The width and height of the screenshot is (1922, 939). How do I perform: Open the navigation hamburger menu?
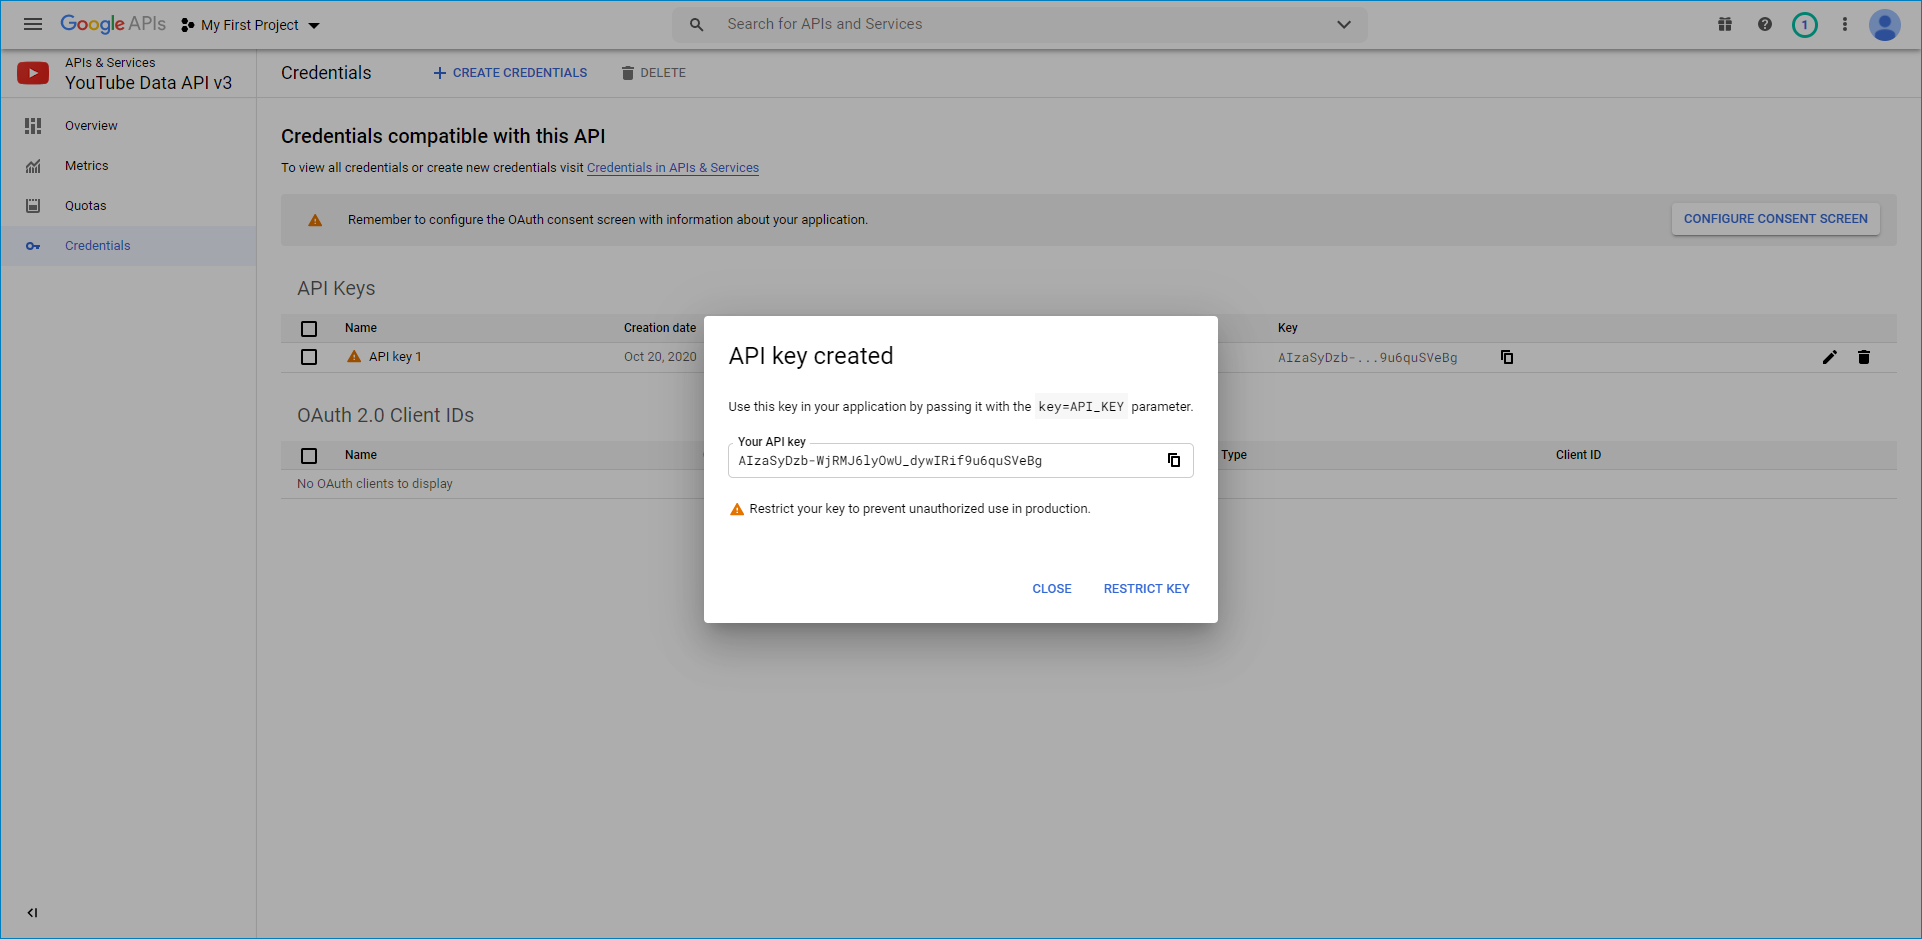point(32,24)
